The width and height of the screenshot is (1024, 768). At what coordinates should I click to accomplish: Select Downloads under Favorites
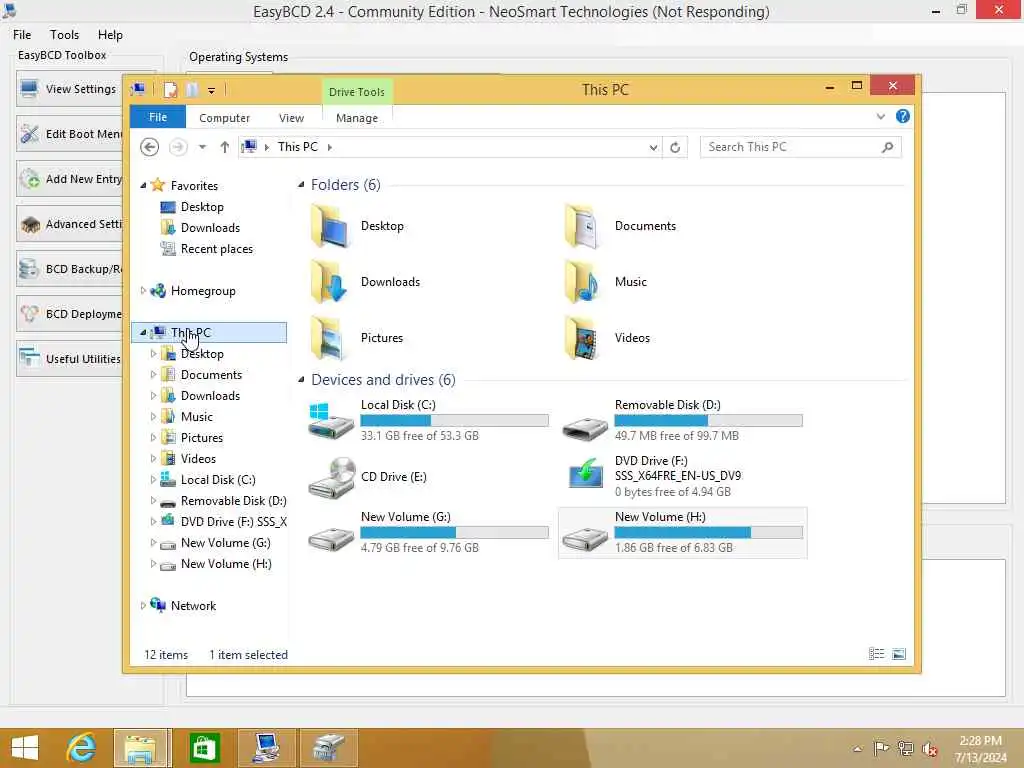[x=210, y=228]
